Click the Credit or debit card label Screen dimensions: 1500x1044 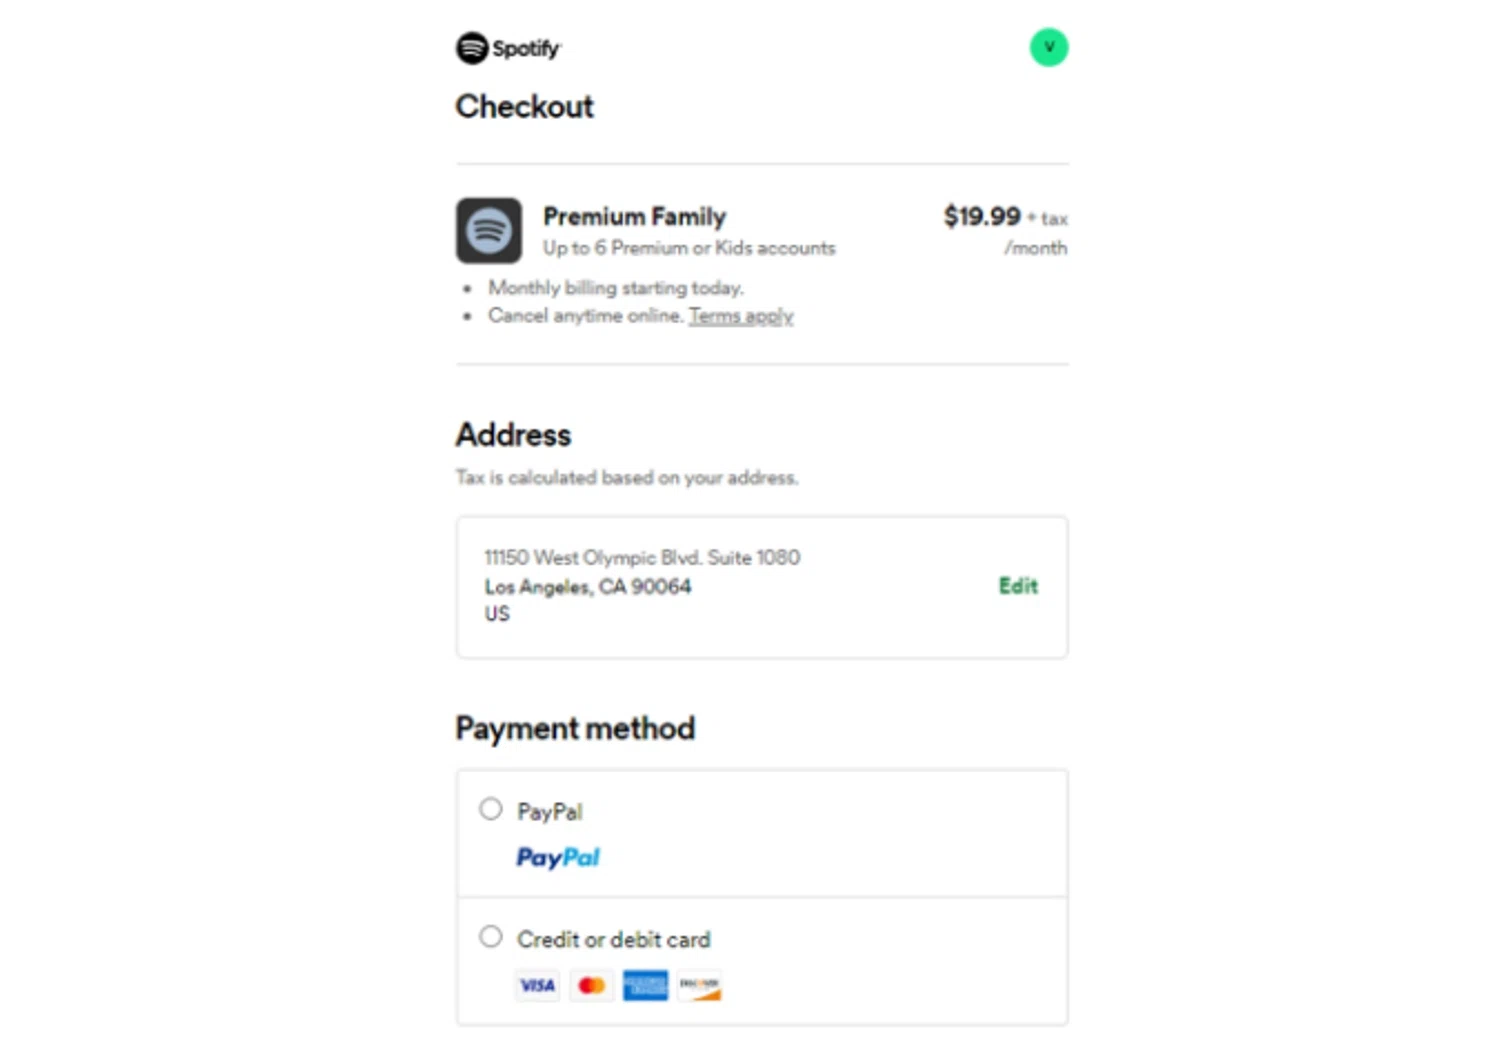(x=613, y=939)
